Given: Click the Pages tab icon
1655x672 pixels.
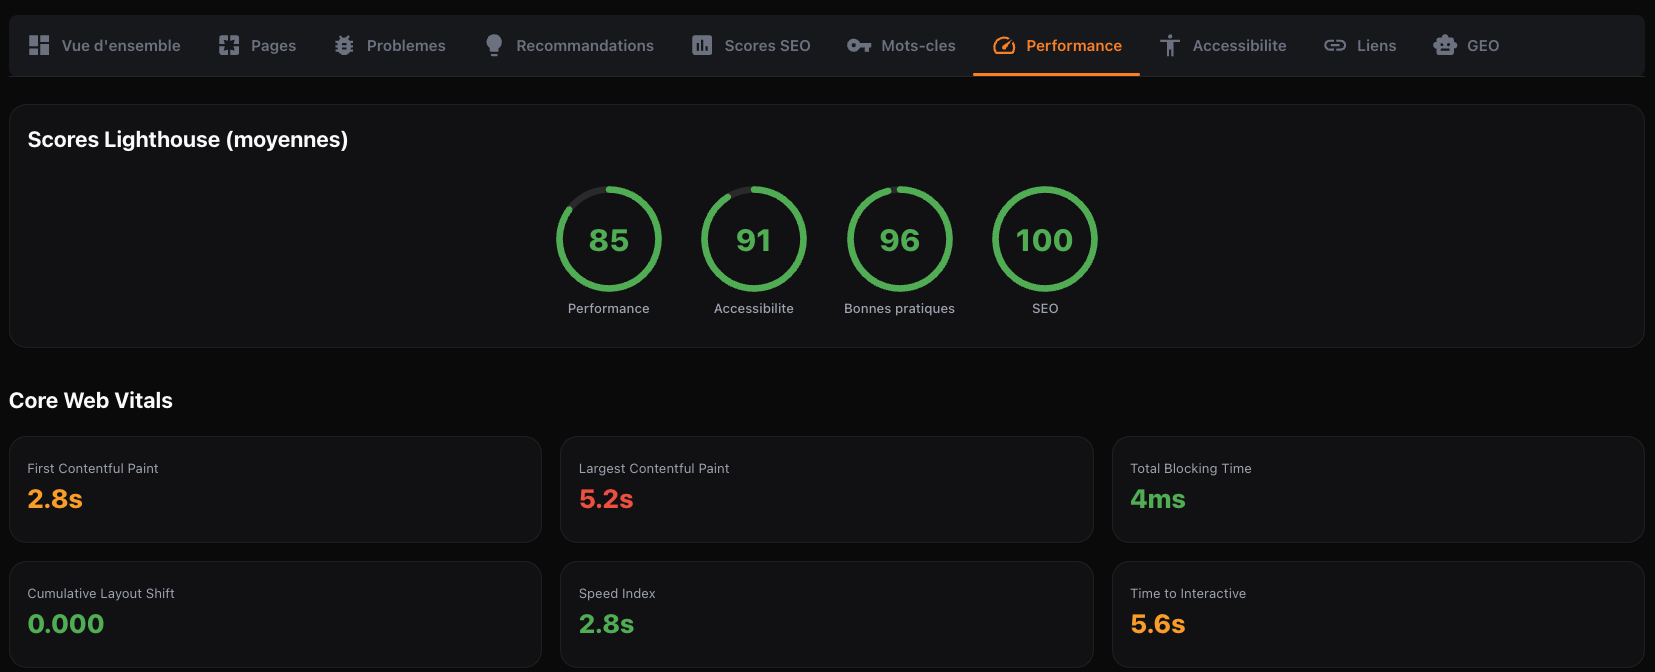Looking at the screenshot, I should coord(229,45).
